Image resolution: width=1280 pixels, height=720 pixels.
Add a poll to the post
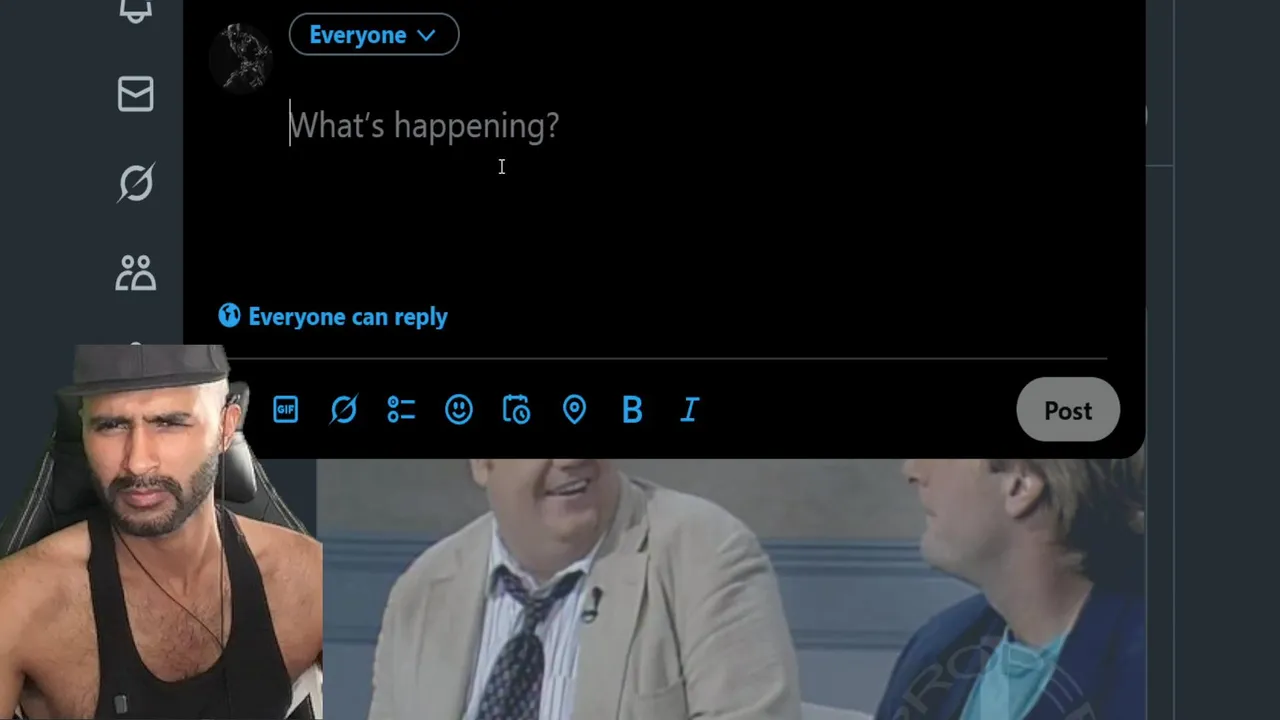pos(401,409)
